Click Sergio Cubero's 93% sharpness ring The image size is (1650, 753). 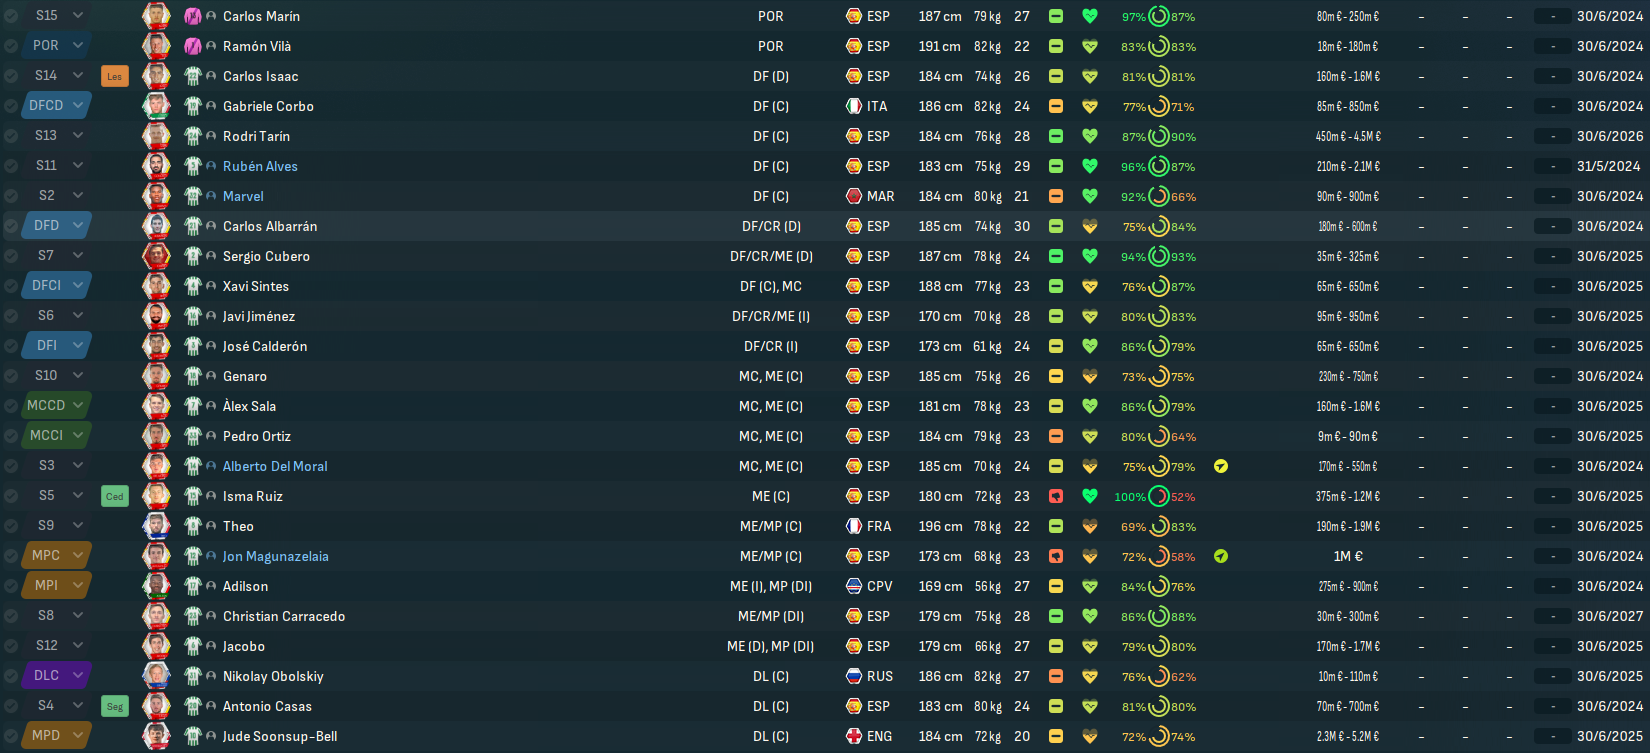coord(1159,256)
